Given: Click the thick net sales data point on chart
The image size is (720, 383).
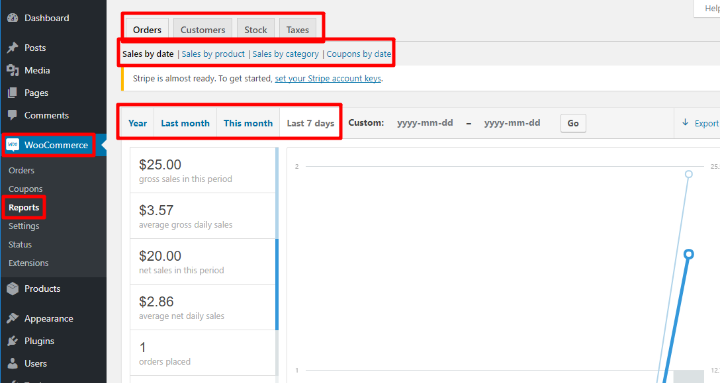Looking at the screenshot, I should click(688, 254).
